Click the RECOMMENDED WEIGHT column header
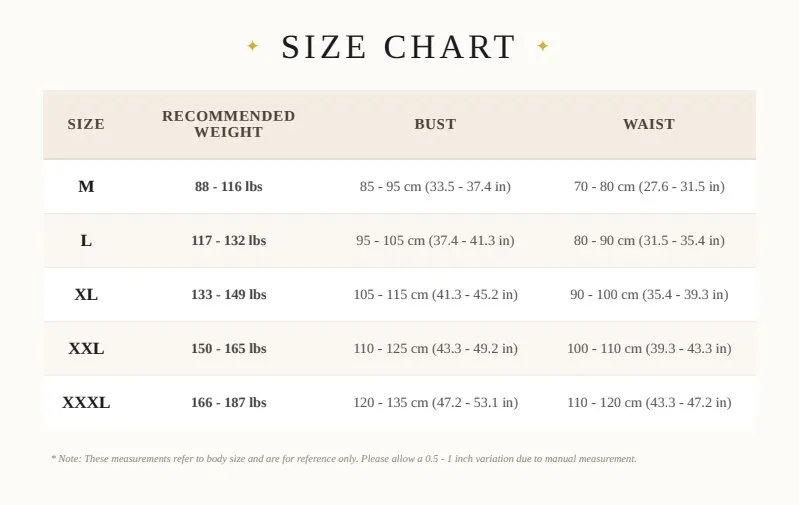The image size is (799, 505). [x=229, y=124]
